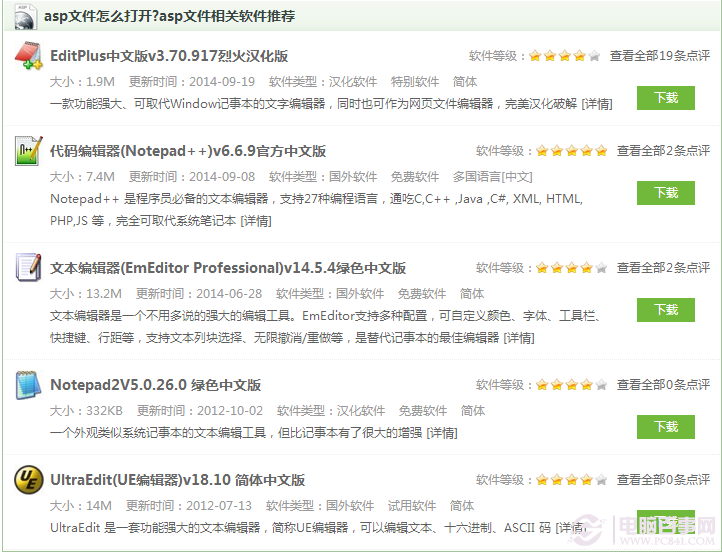Open [详情] details link for Notepad2

(442, 433)
